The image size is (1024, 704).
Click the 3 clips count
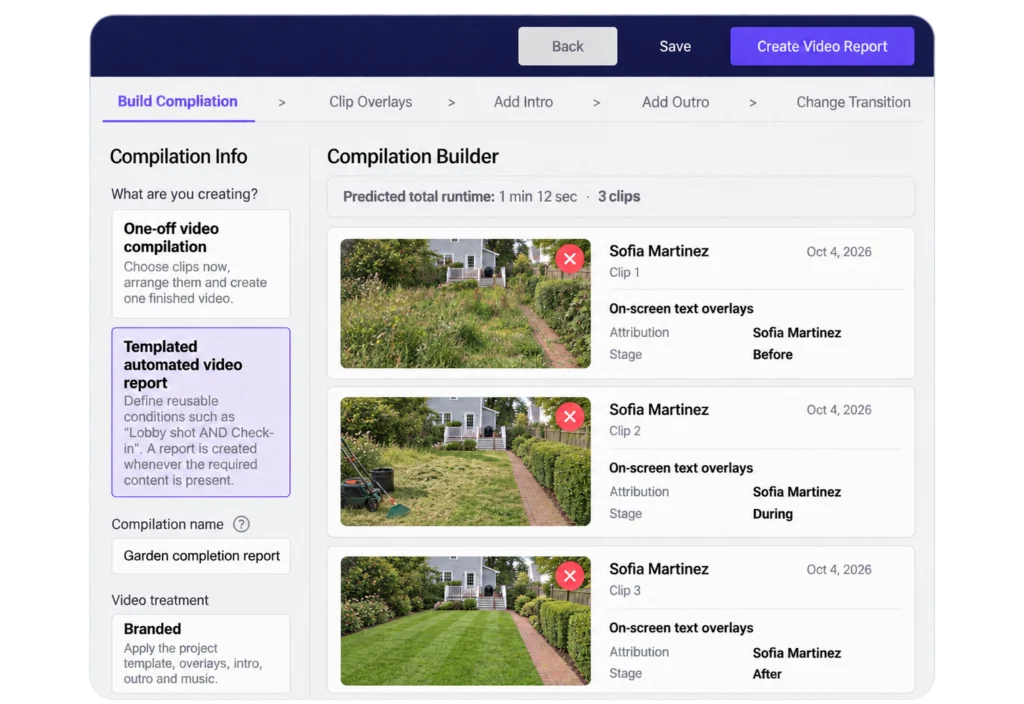click(618, 197)
